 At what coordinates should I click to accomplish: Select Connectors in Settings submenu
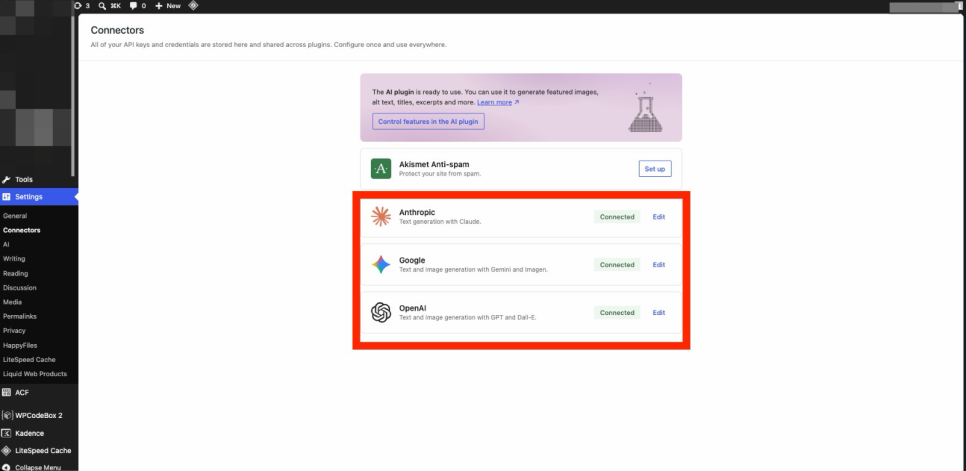(22, 230)
